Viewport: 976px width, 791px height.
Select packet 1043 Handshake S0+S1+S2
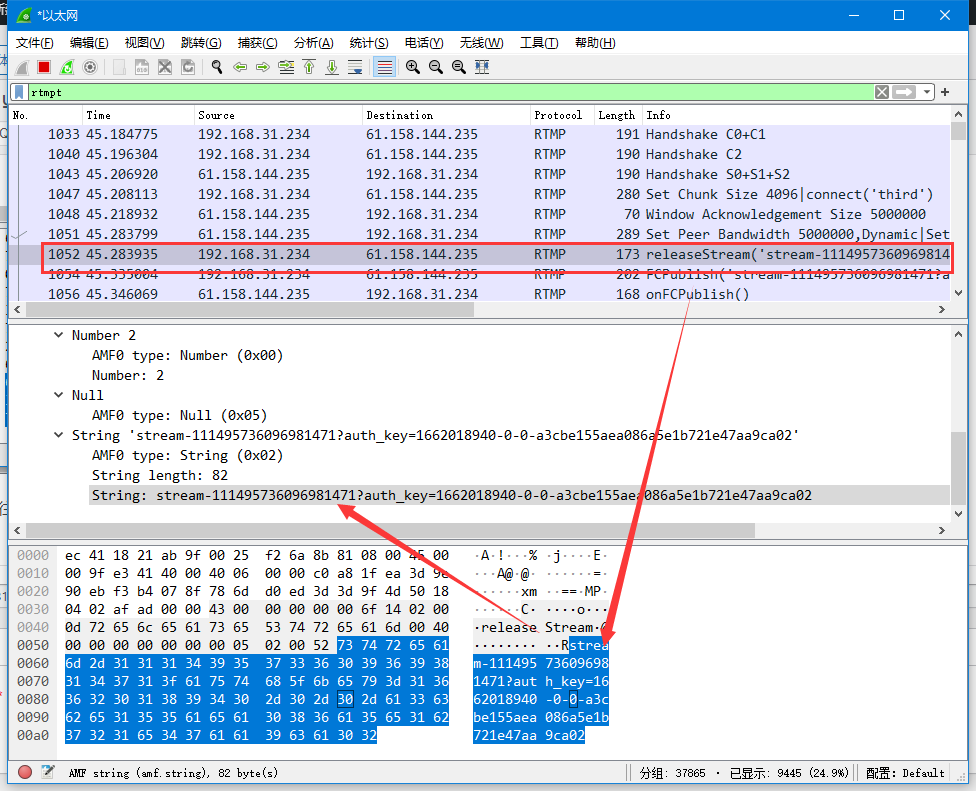(x=480, y=174)
